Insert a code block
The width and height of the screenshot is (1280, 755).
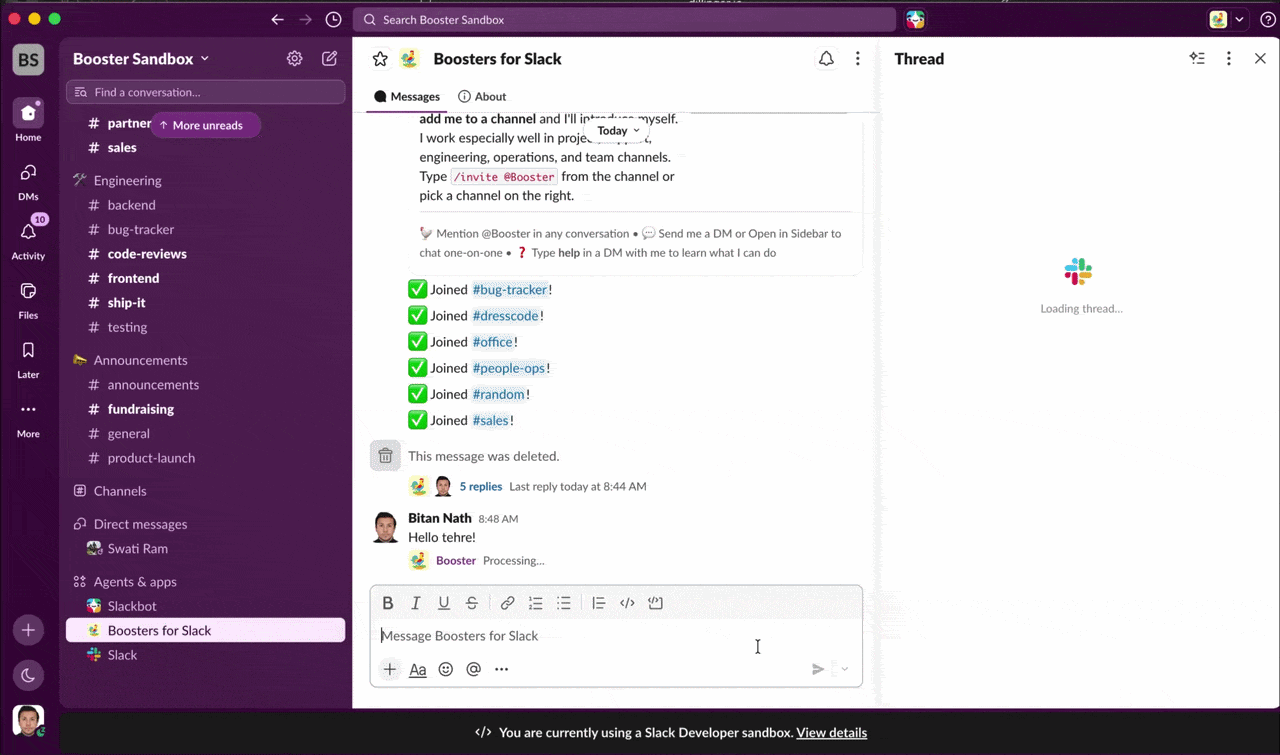click(x=655, y=603)
